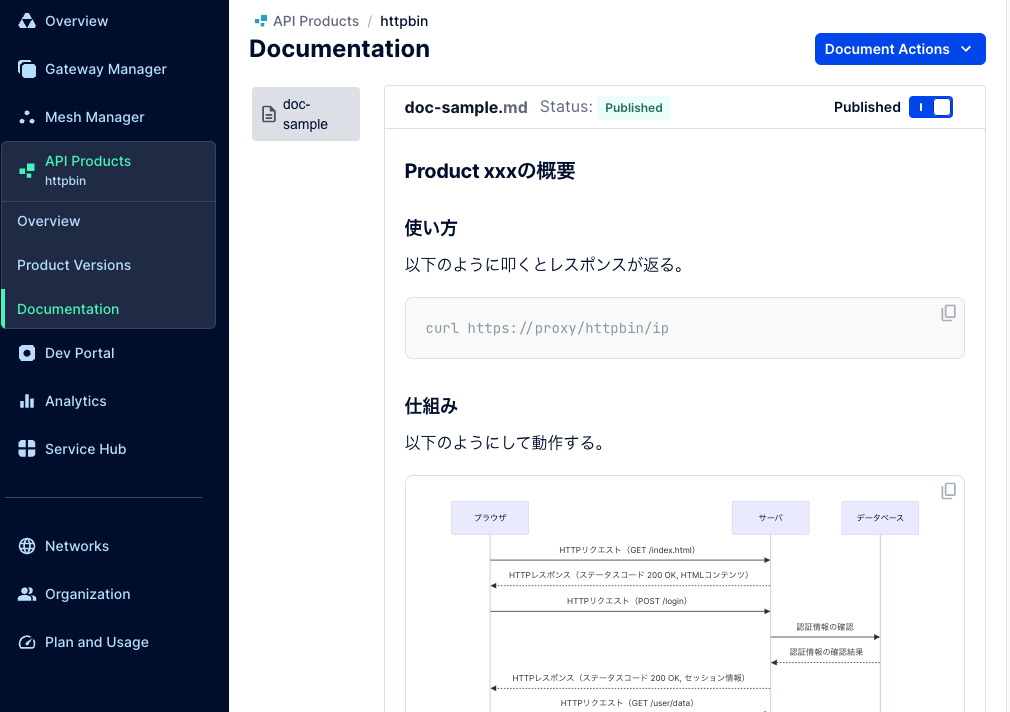Viewport: 1010px width, 712px height.
Task: Select the Documentation sidebar item
Action: (x=68, y=309)
